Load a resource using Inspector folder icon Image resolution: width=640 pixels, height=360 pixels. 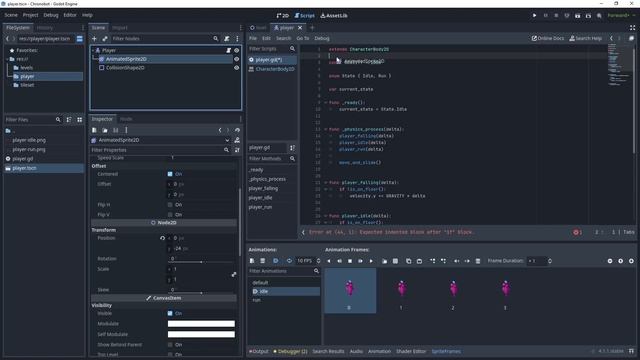tap(105, 130)
